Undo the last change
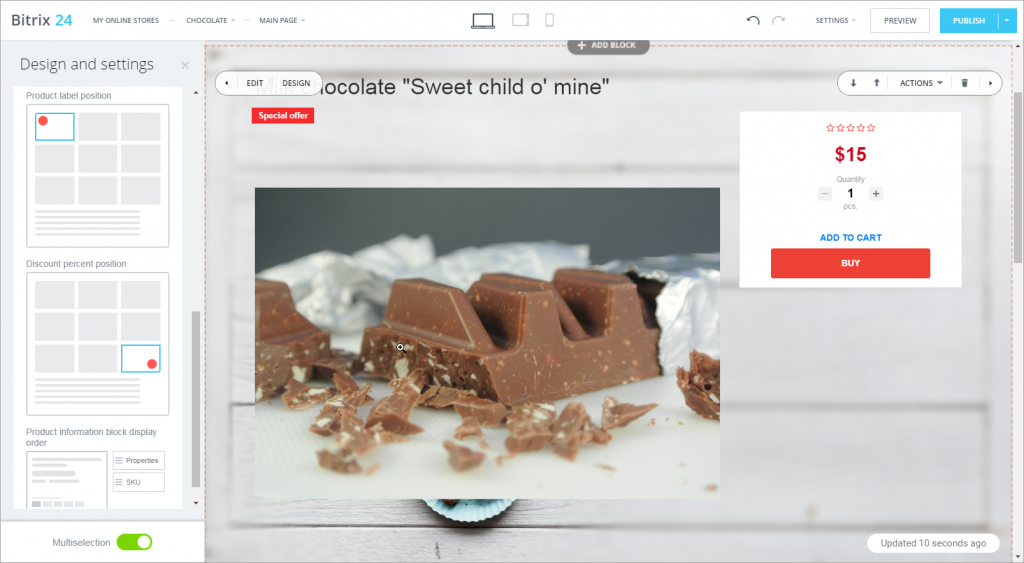 753,20
